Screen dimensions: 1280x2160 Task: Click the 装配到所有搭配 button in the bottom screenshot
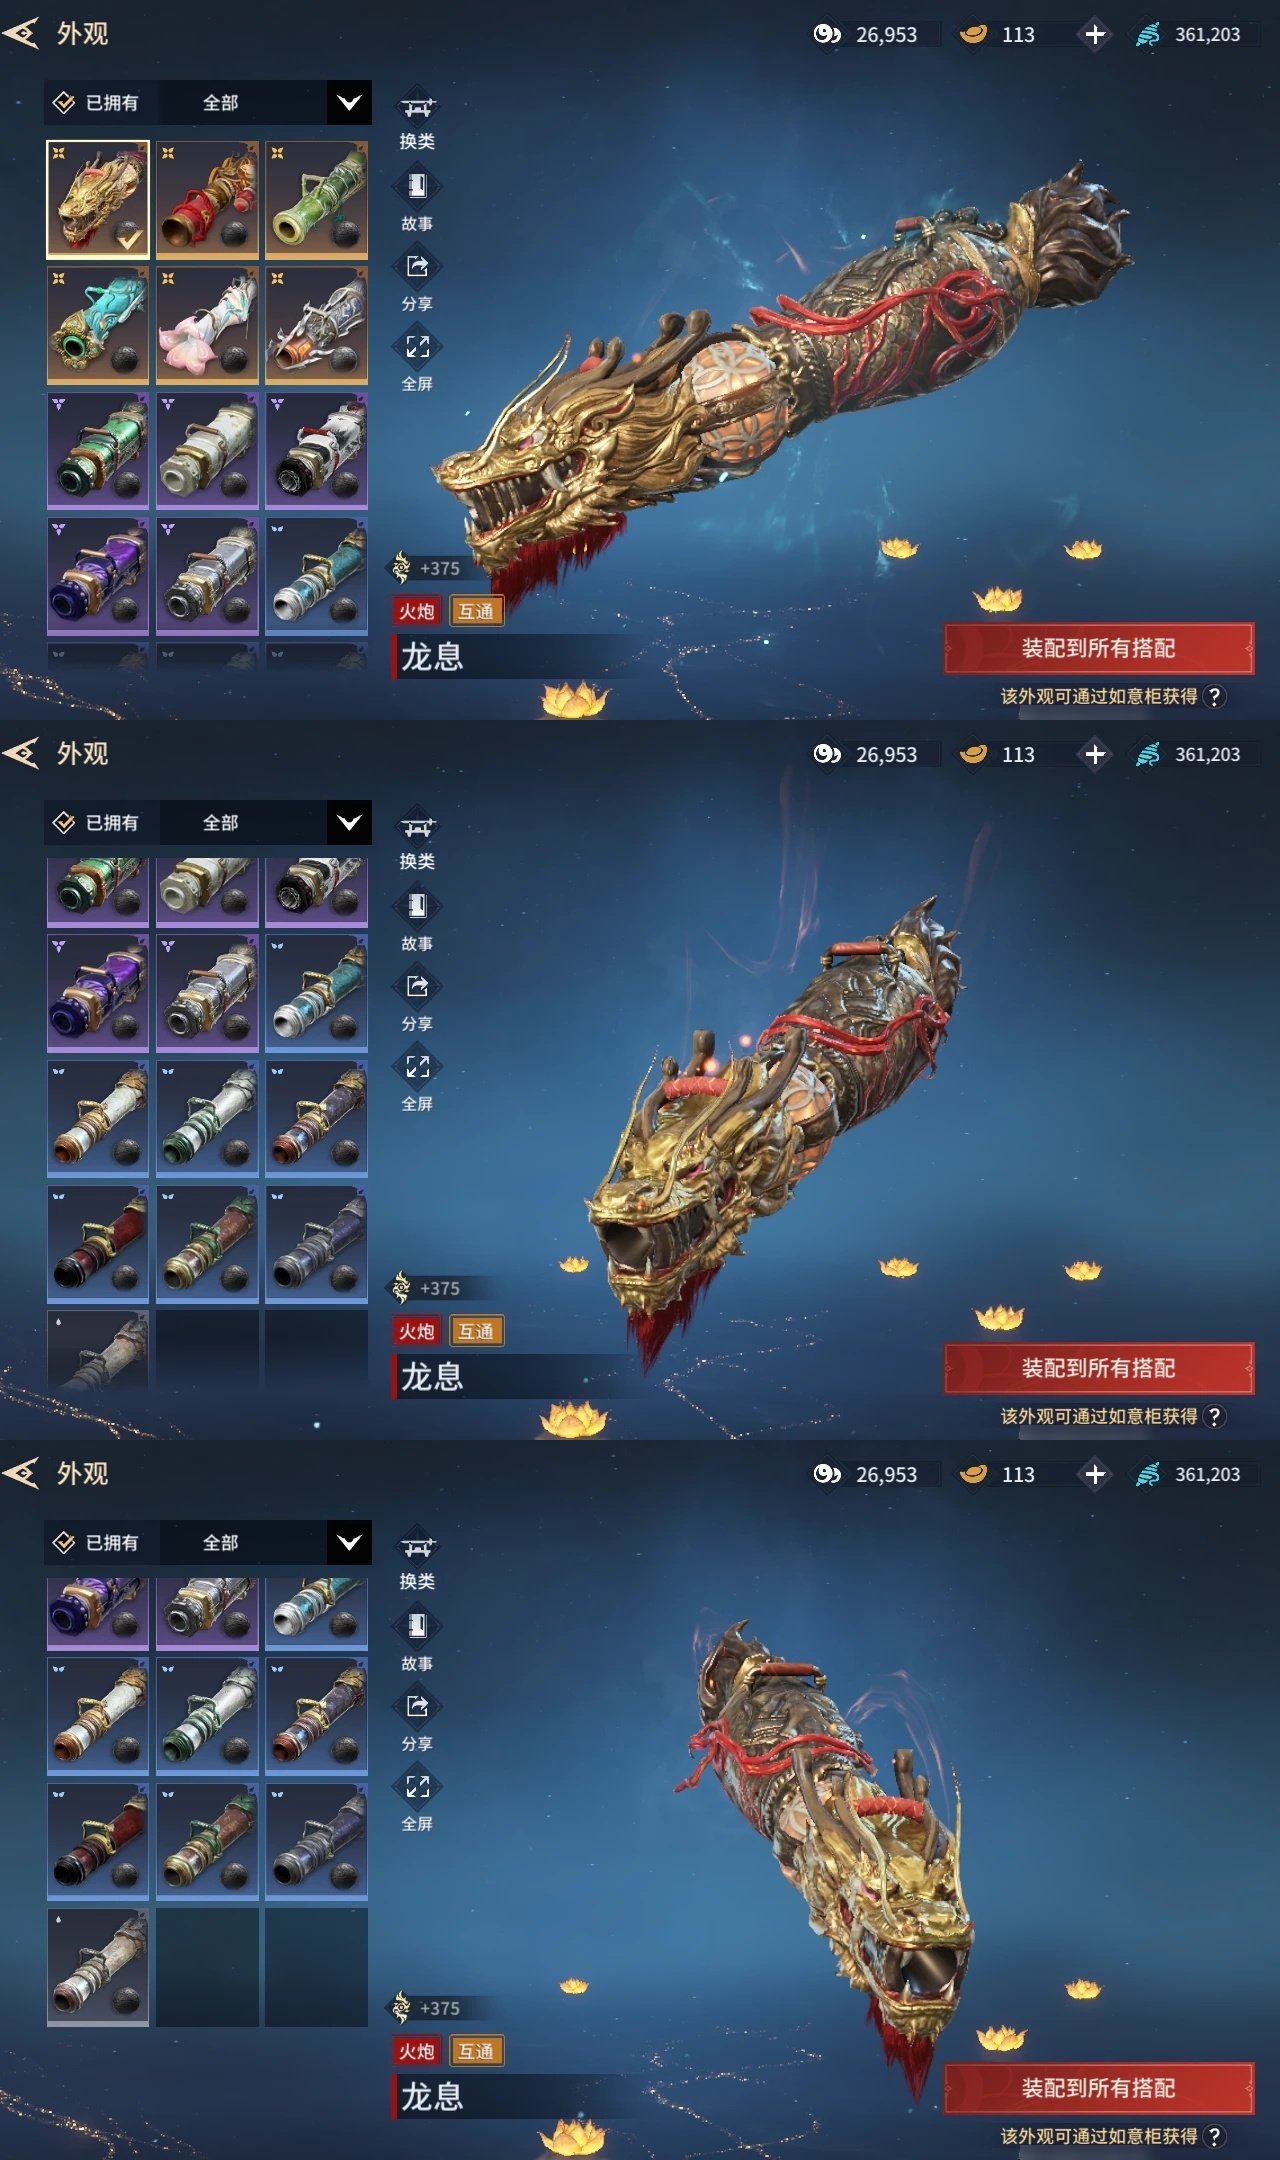point(1099,2088)
